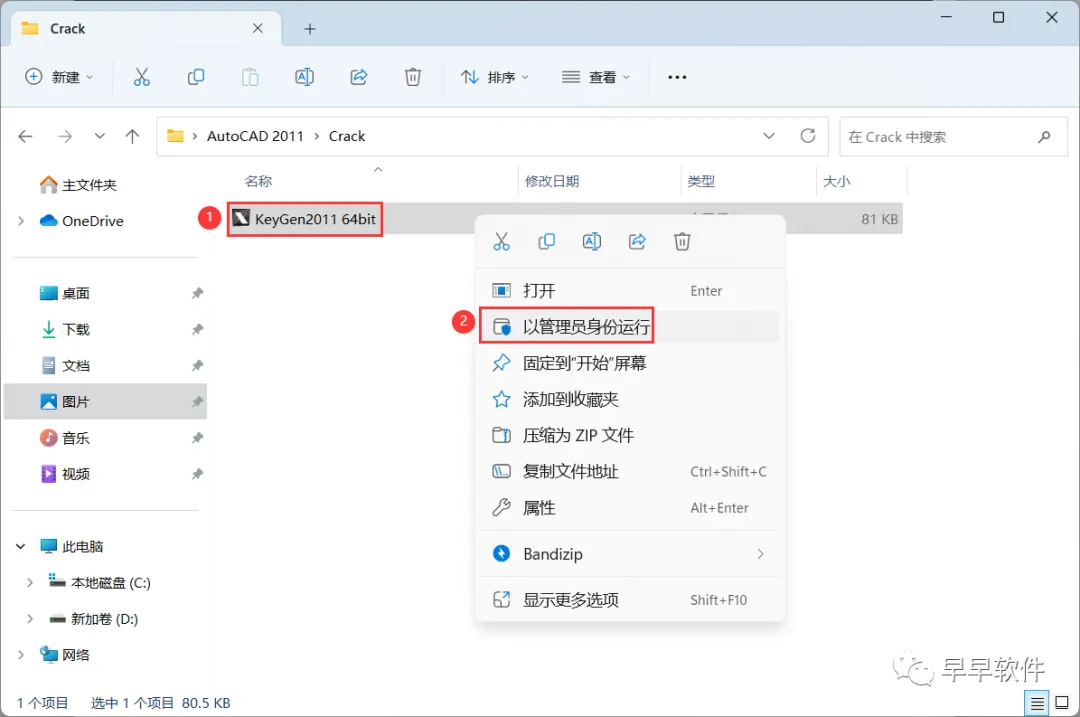The width and height of the screenshot is (1080, 717).
Task: Click the context menu Share icon
Action: (x=637, y=242)
